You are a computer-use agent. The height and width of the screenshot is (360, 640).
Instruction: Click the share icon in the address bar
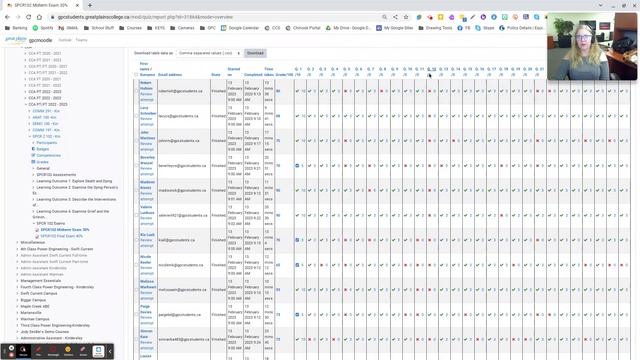(x=395, y=17)
